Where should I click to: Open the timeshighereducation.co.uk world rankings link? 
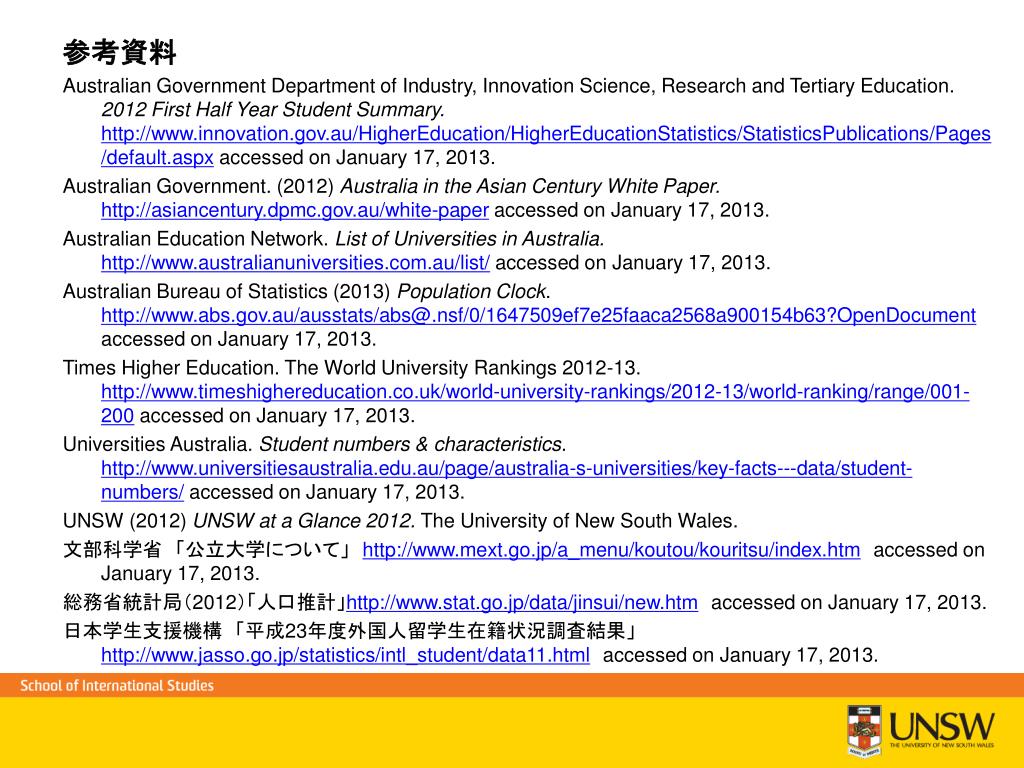pyautogui.click(x=536, y=392)
